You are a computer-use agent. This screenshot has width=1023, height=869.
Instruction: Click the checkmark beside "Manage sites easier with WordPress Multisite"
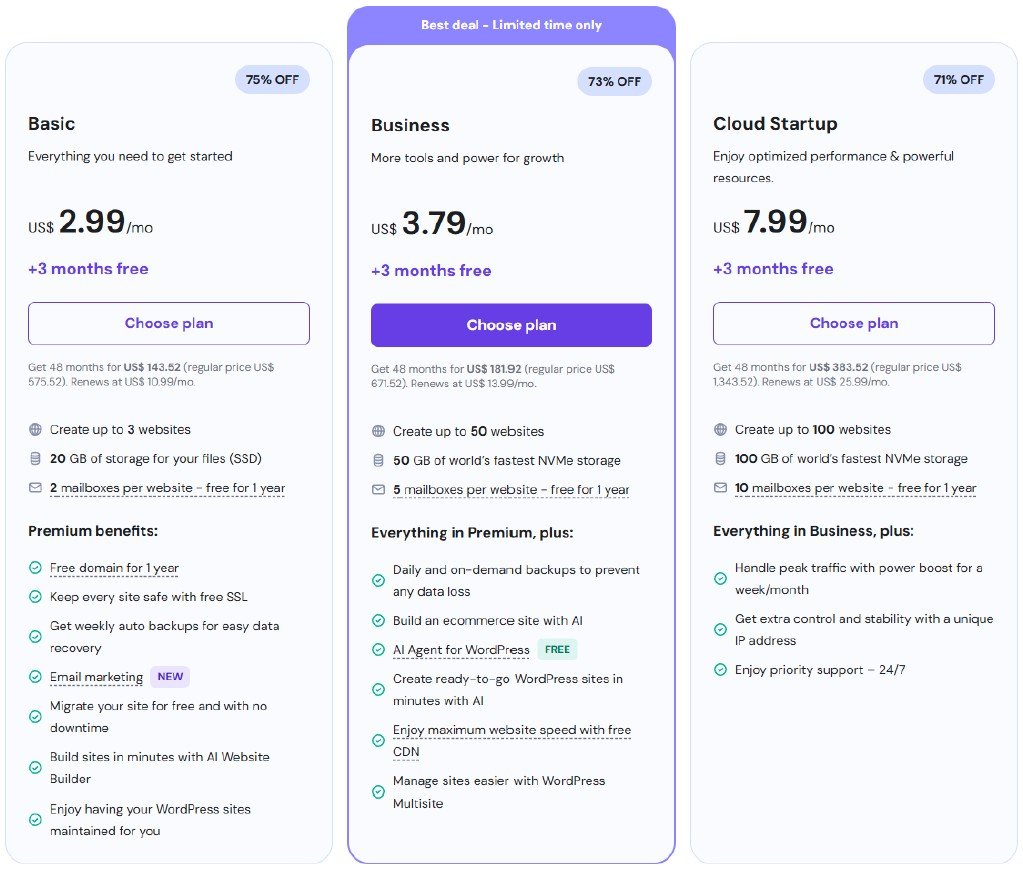(x=378, y=792)
